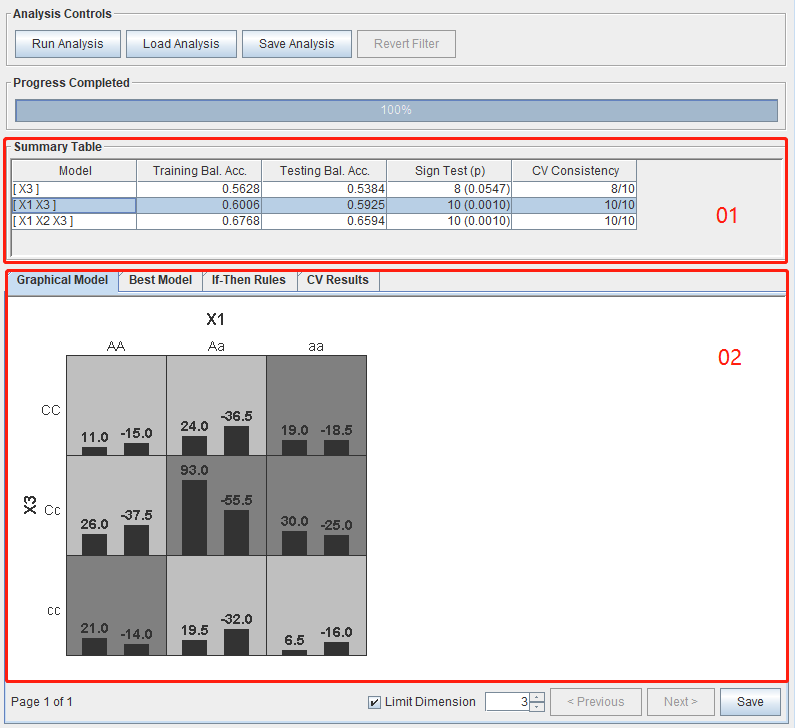Screen dimensions: 795x728
Task: Select the [ X1 X2 X3 ] model row
Action: (324, 221)
